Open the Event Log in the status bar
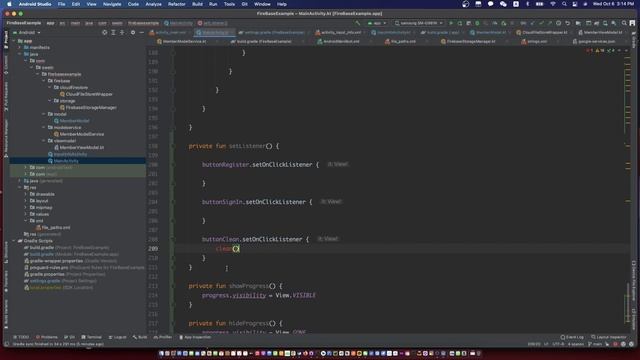This screenshot has height=360, width=640. [x=572, y=337]
